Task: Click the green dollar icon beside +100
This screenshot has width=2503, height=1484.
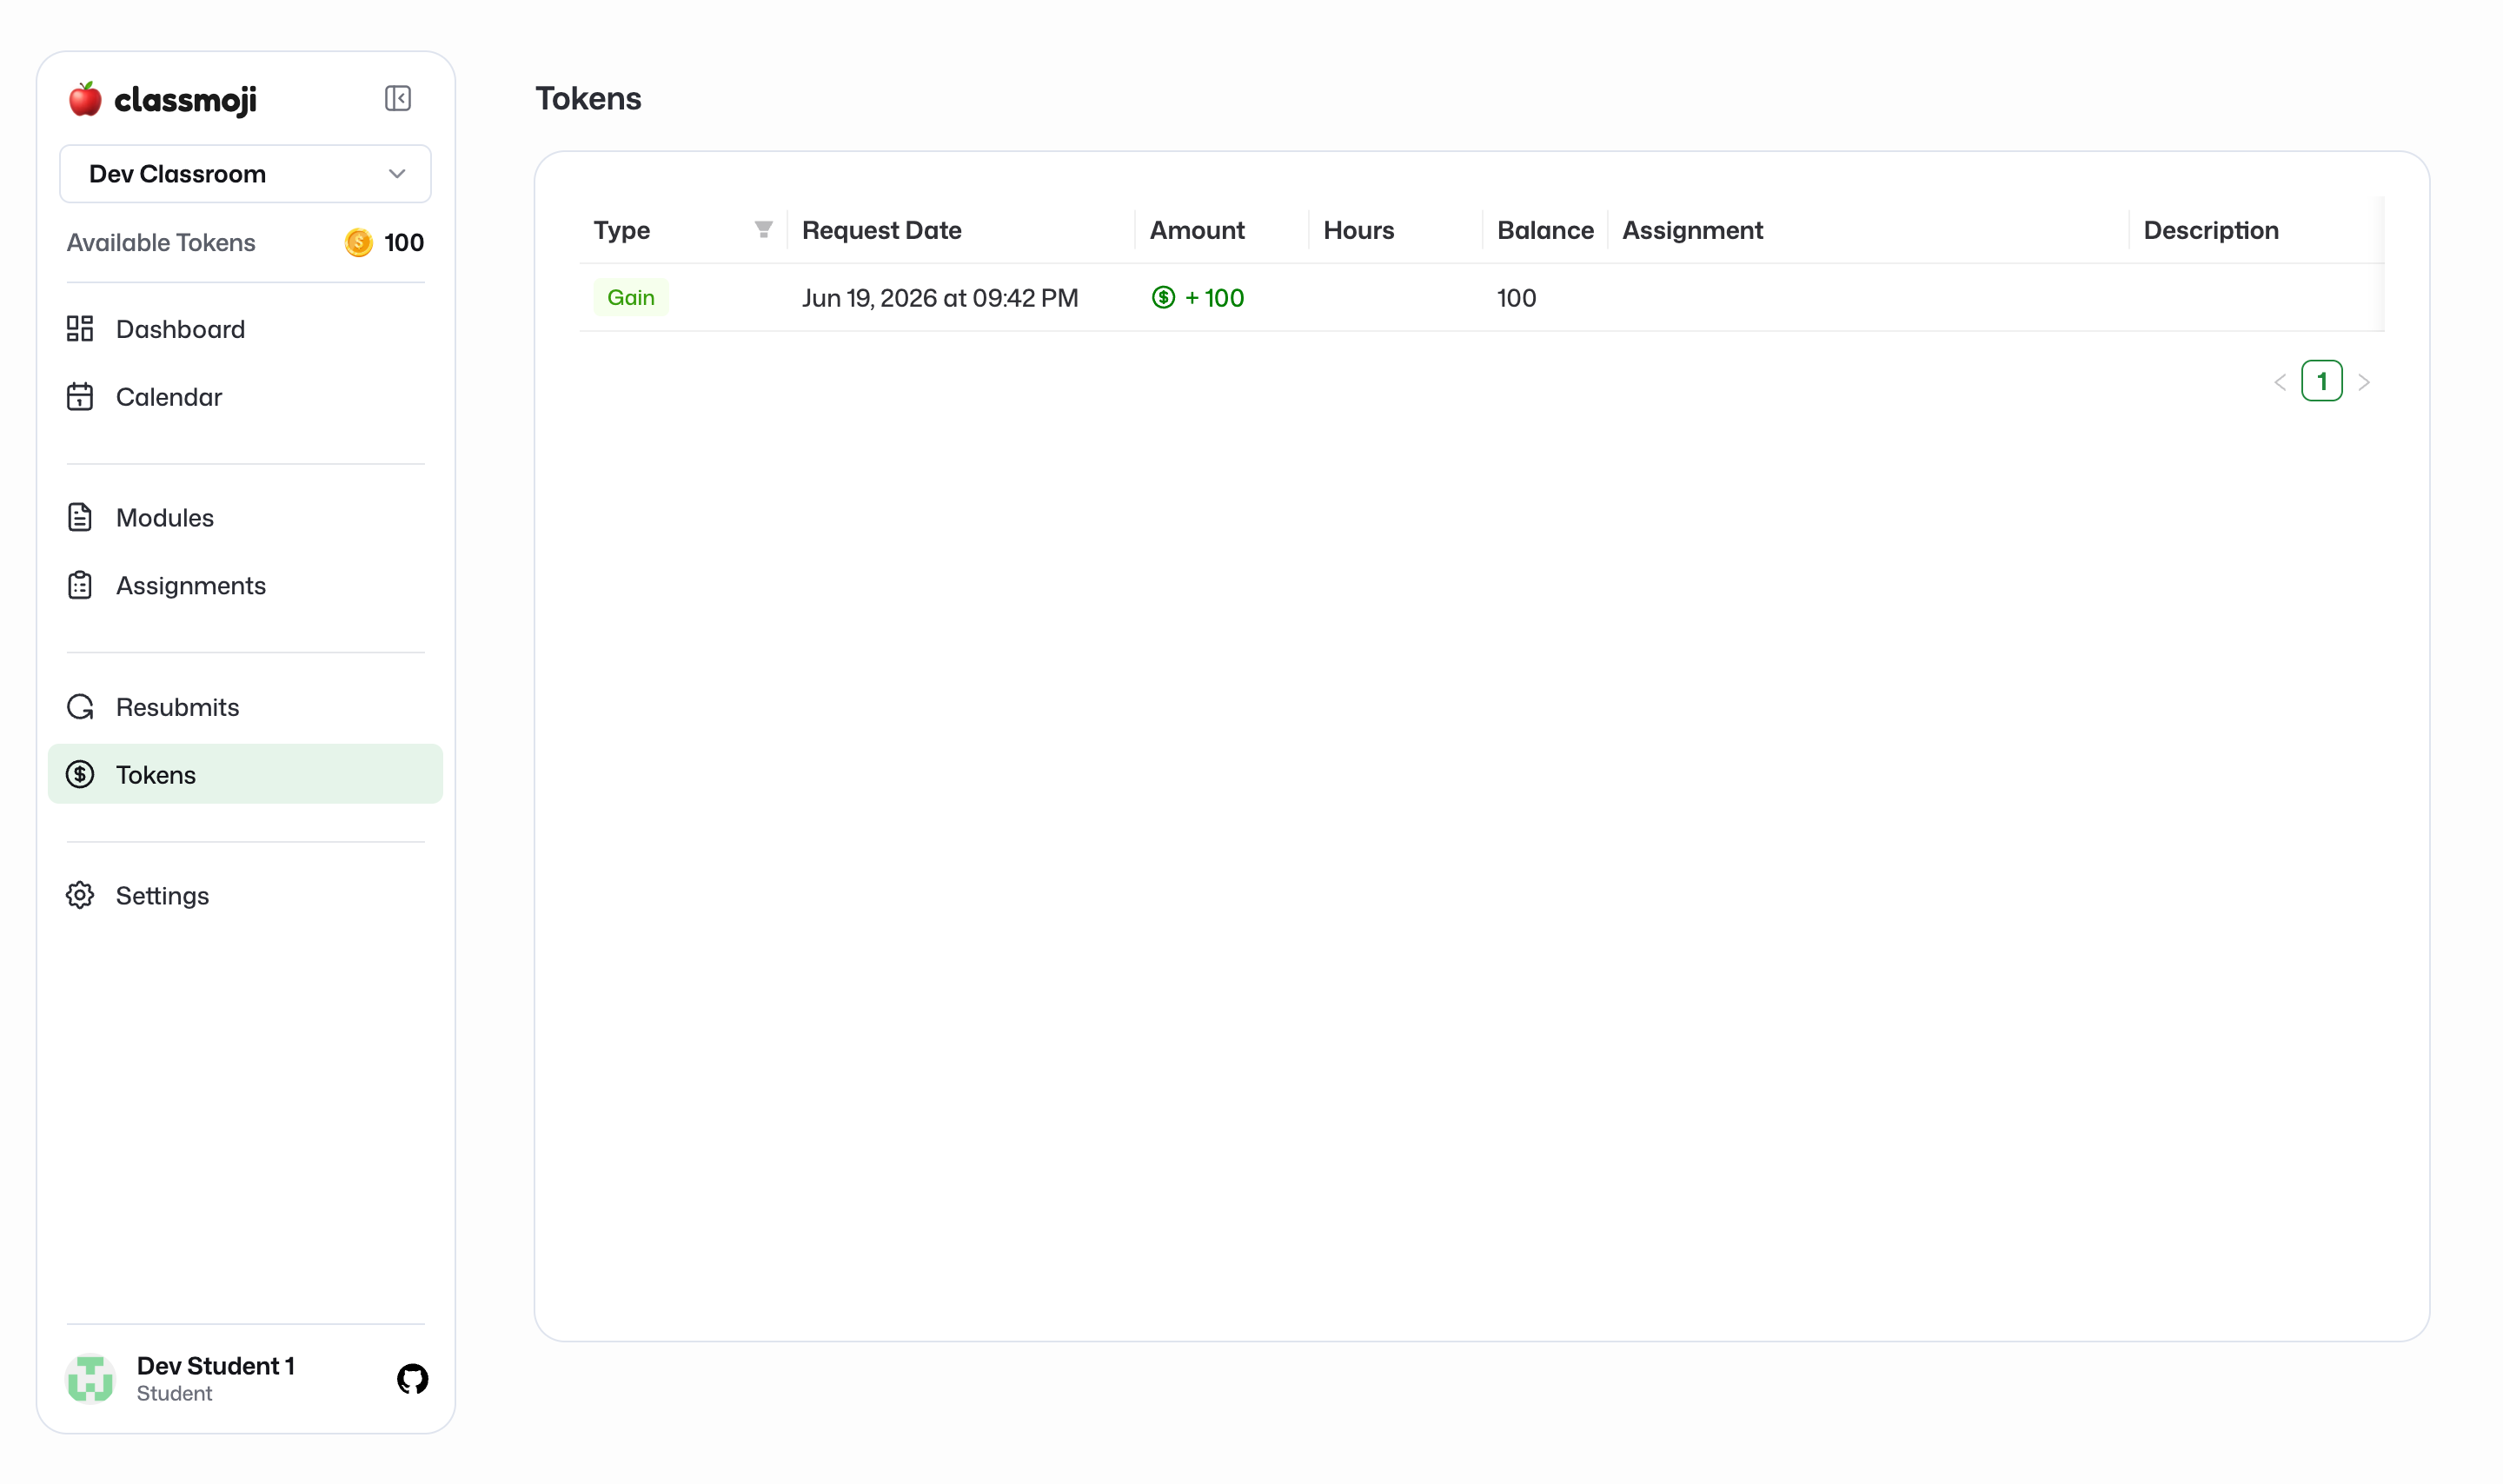Action: pyautogui.click(x=1163, y=297)
